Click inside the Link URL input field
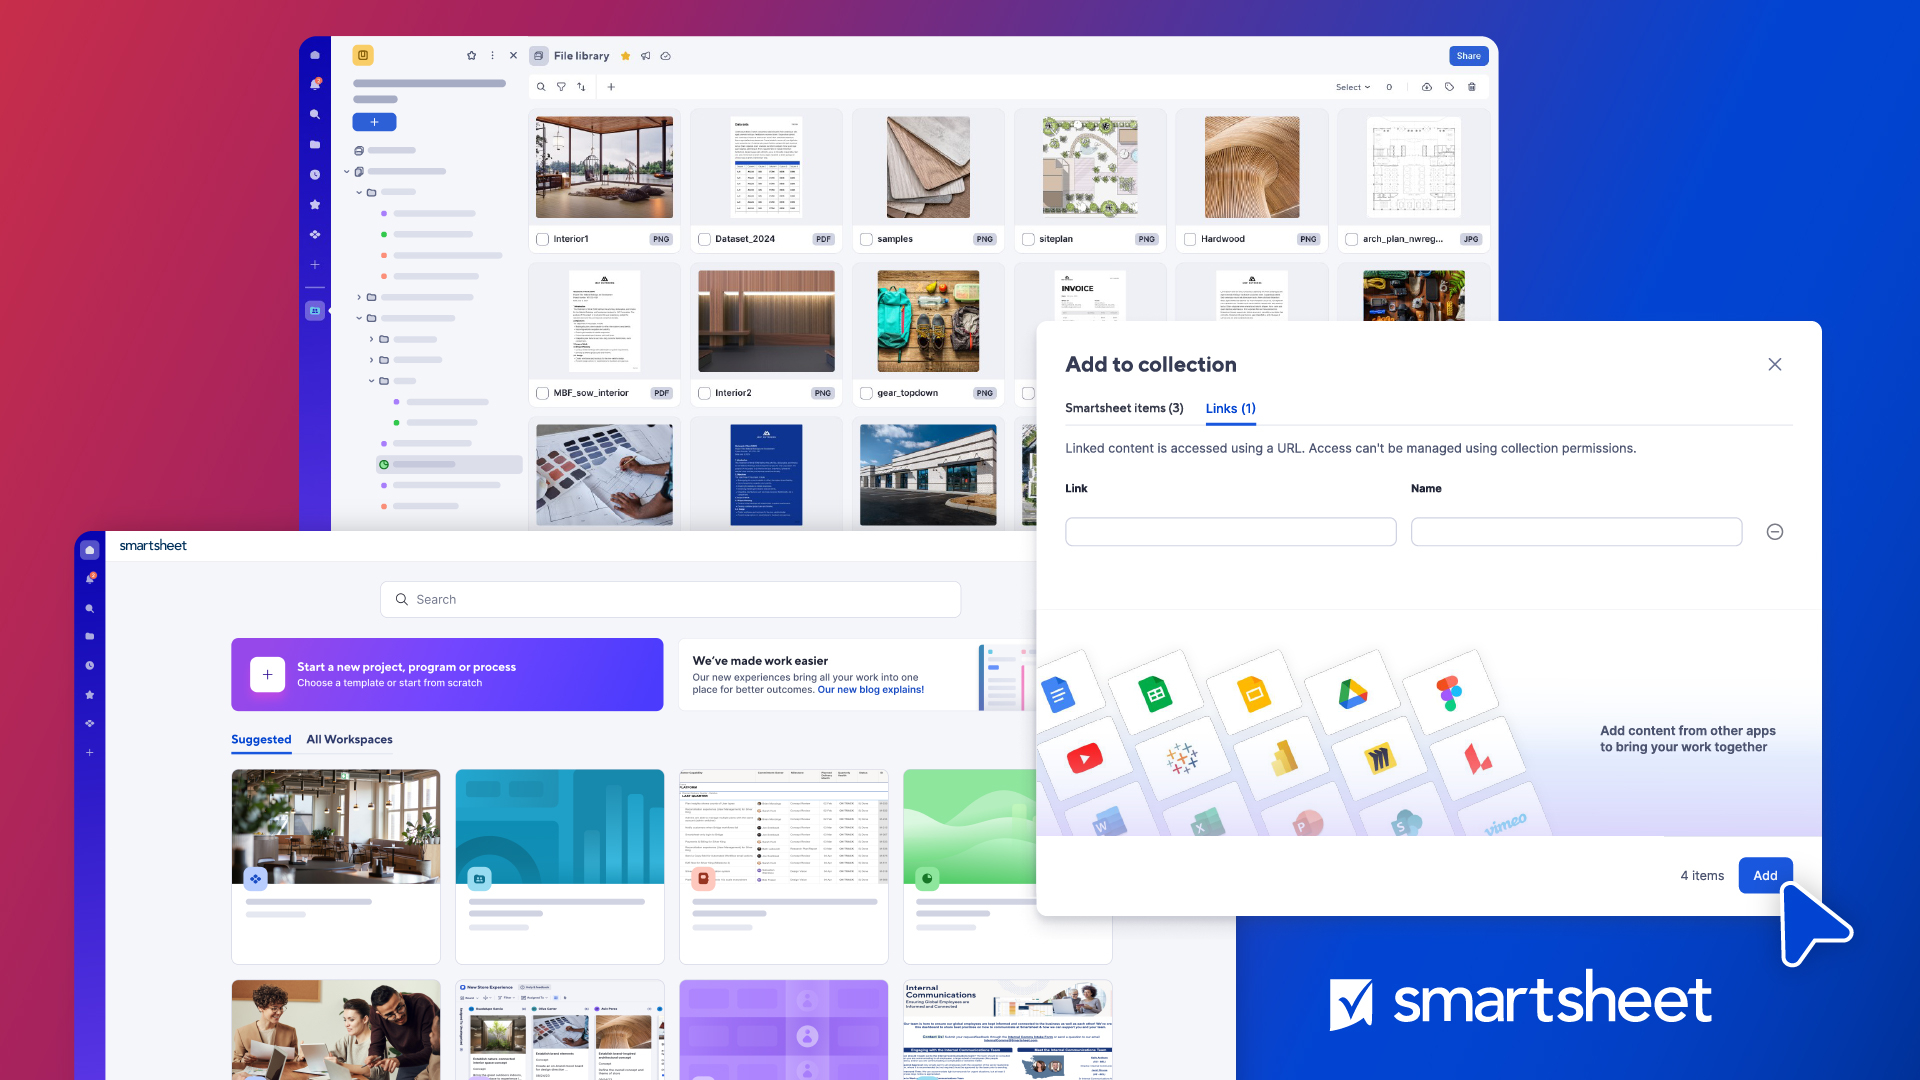The width and height of the screenshot is (1920, 1080). click(x=1230, y=531)
